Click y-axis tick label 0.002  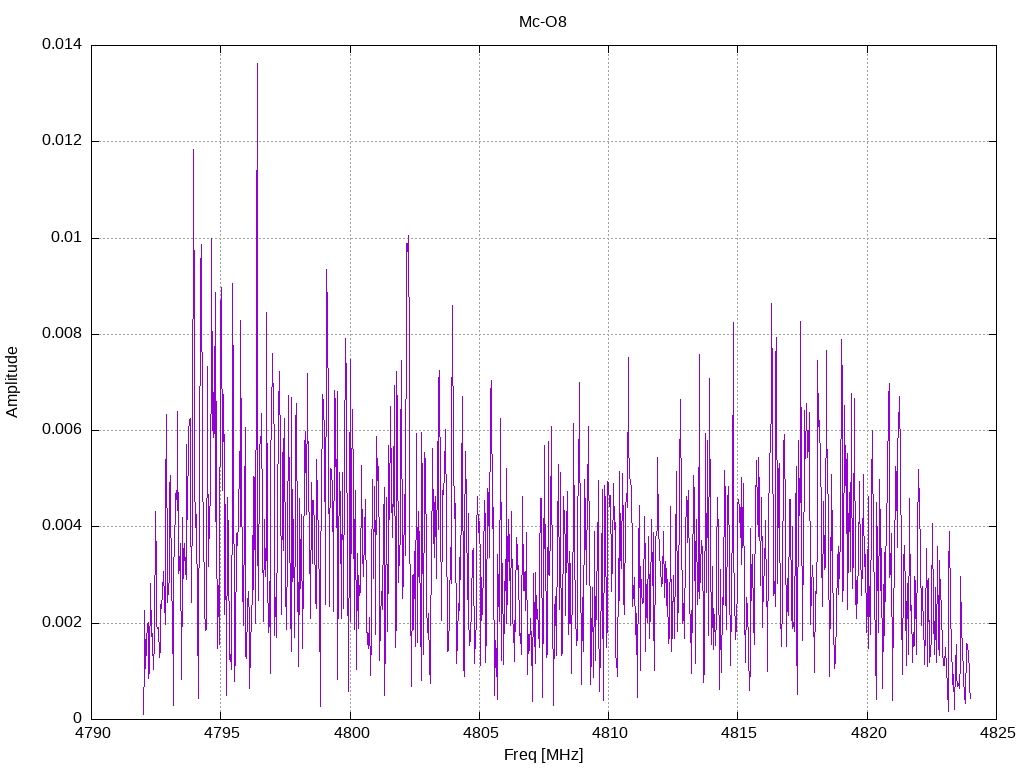point(62,622)
